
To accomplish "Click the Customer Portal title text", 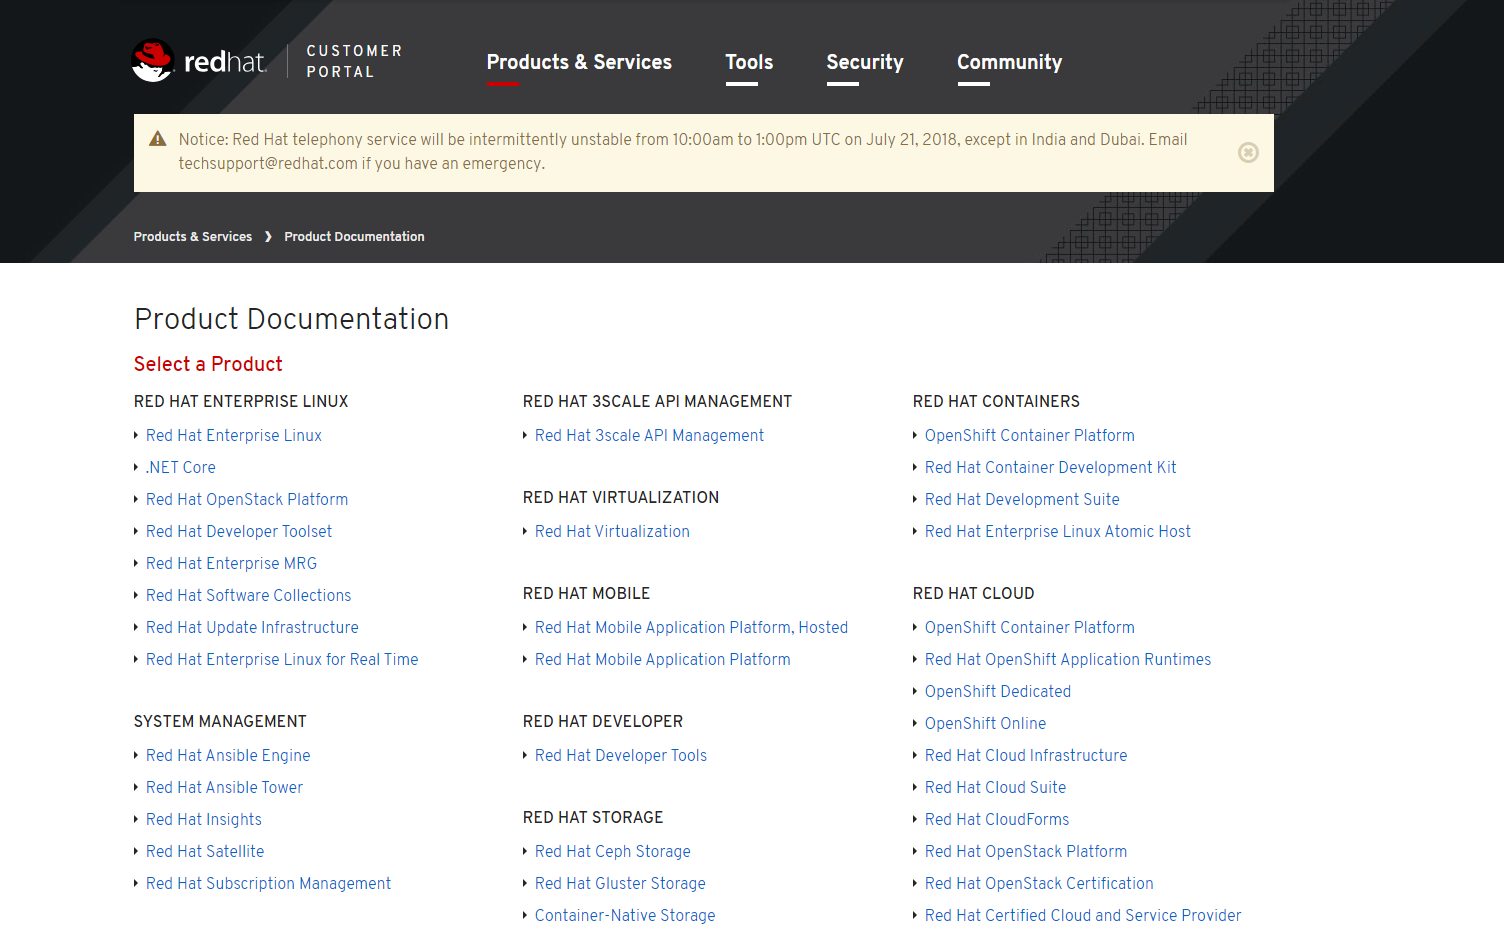I will 354,61.
